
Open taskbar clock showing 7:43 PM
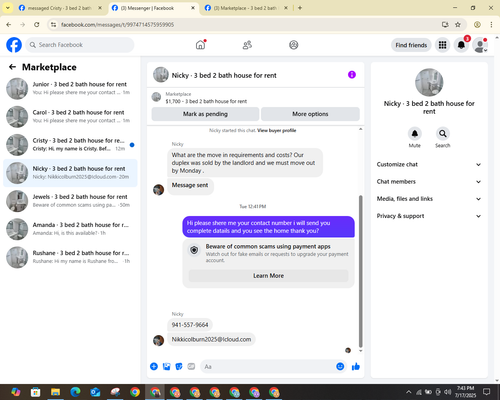tap(465, 392)
